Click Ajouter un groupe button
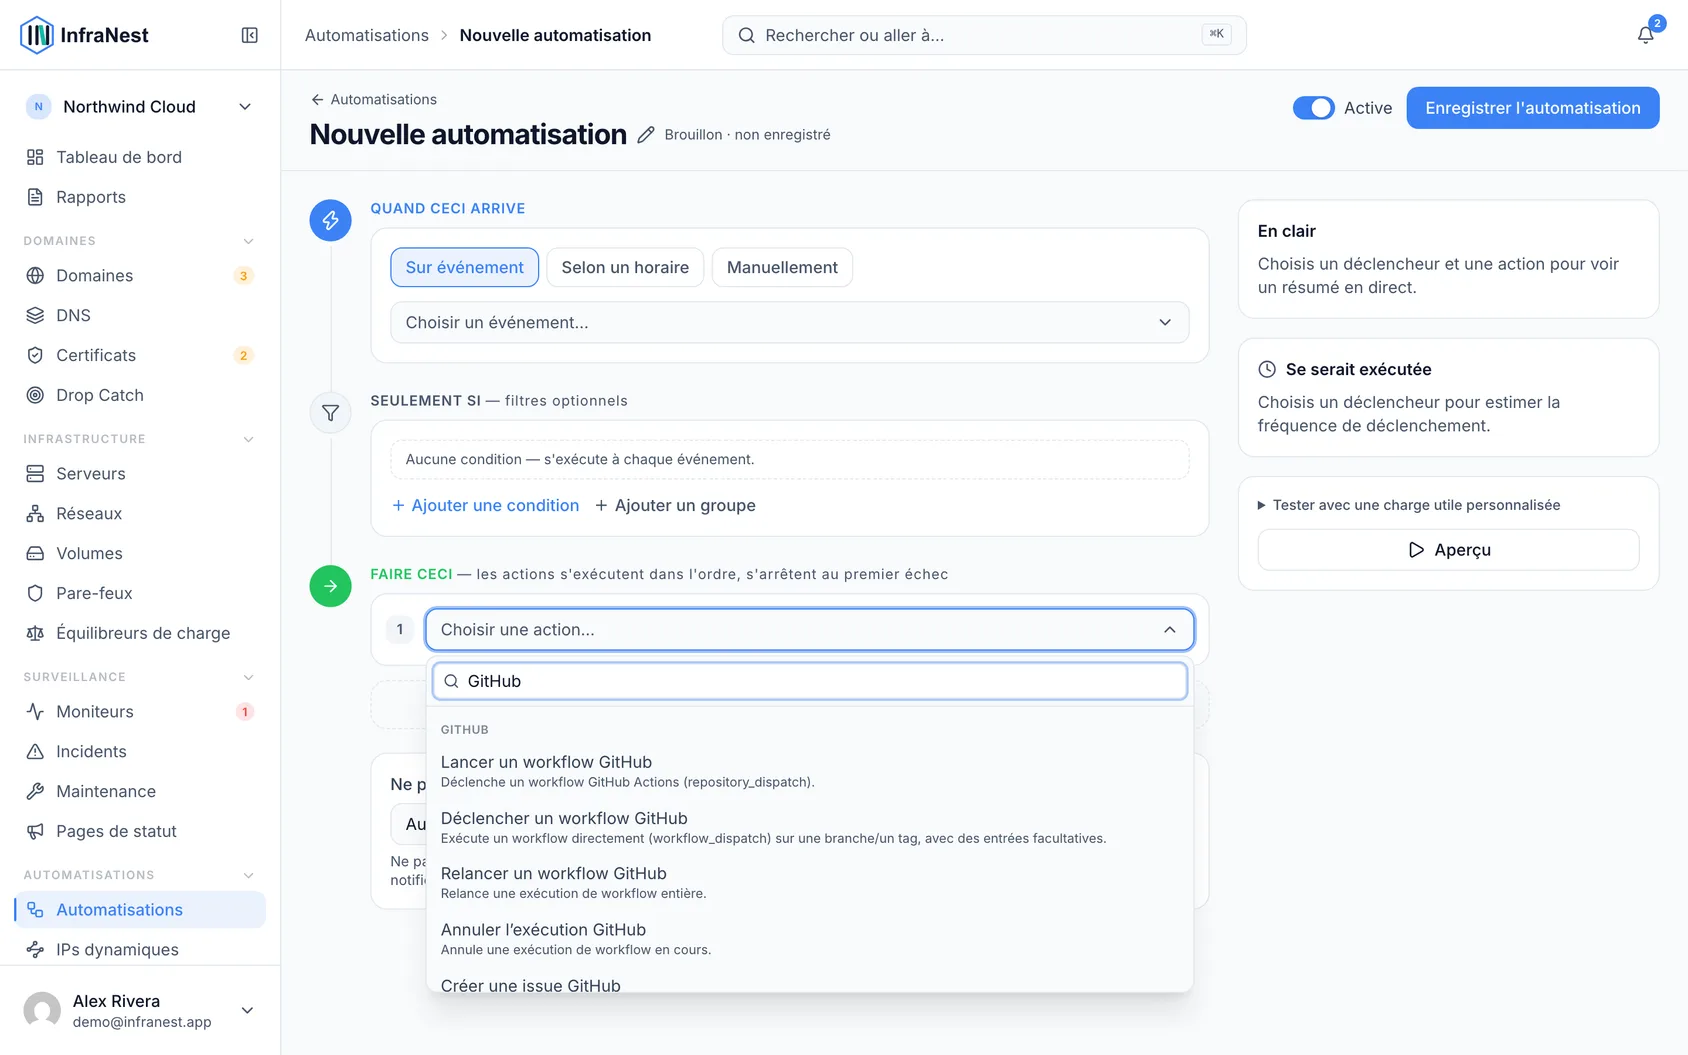The height and width of the screenshot is (1055, 1688). click(675, 505)
